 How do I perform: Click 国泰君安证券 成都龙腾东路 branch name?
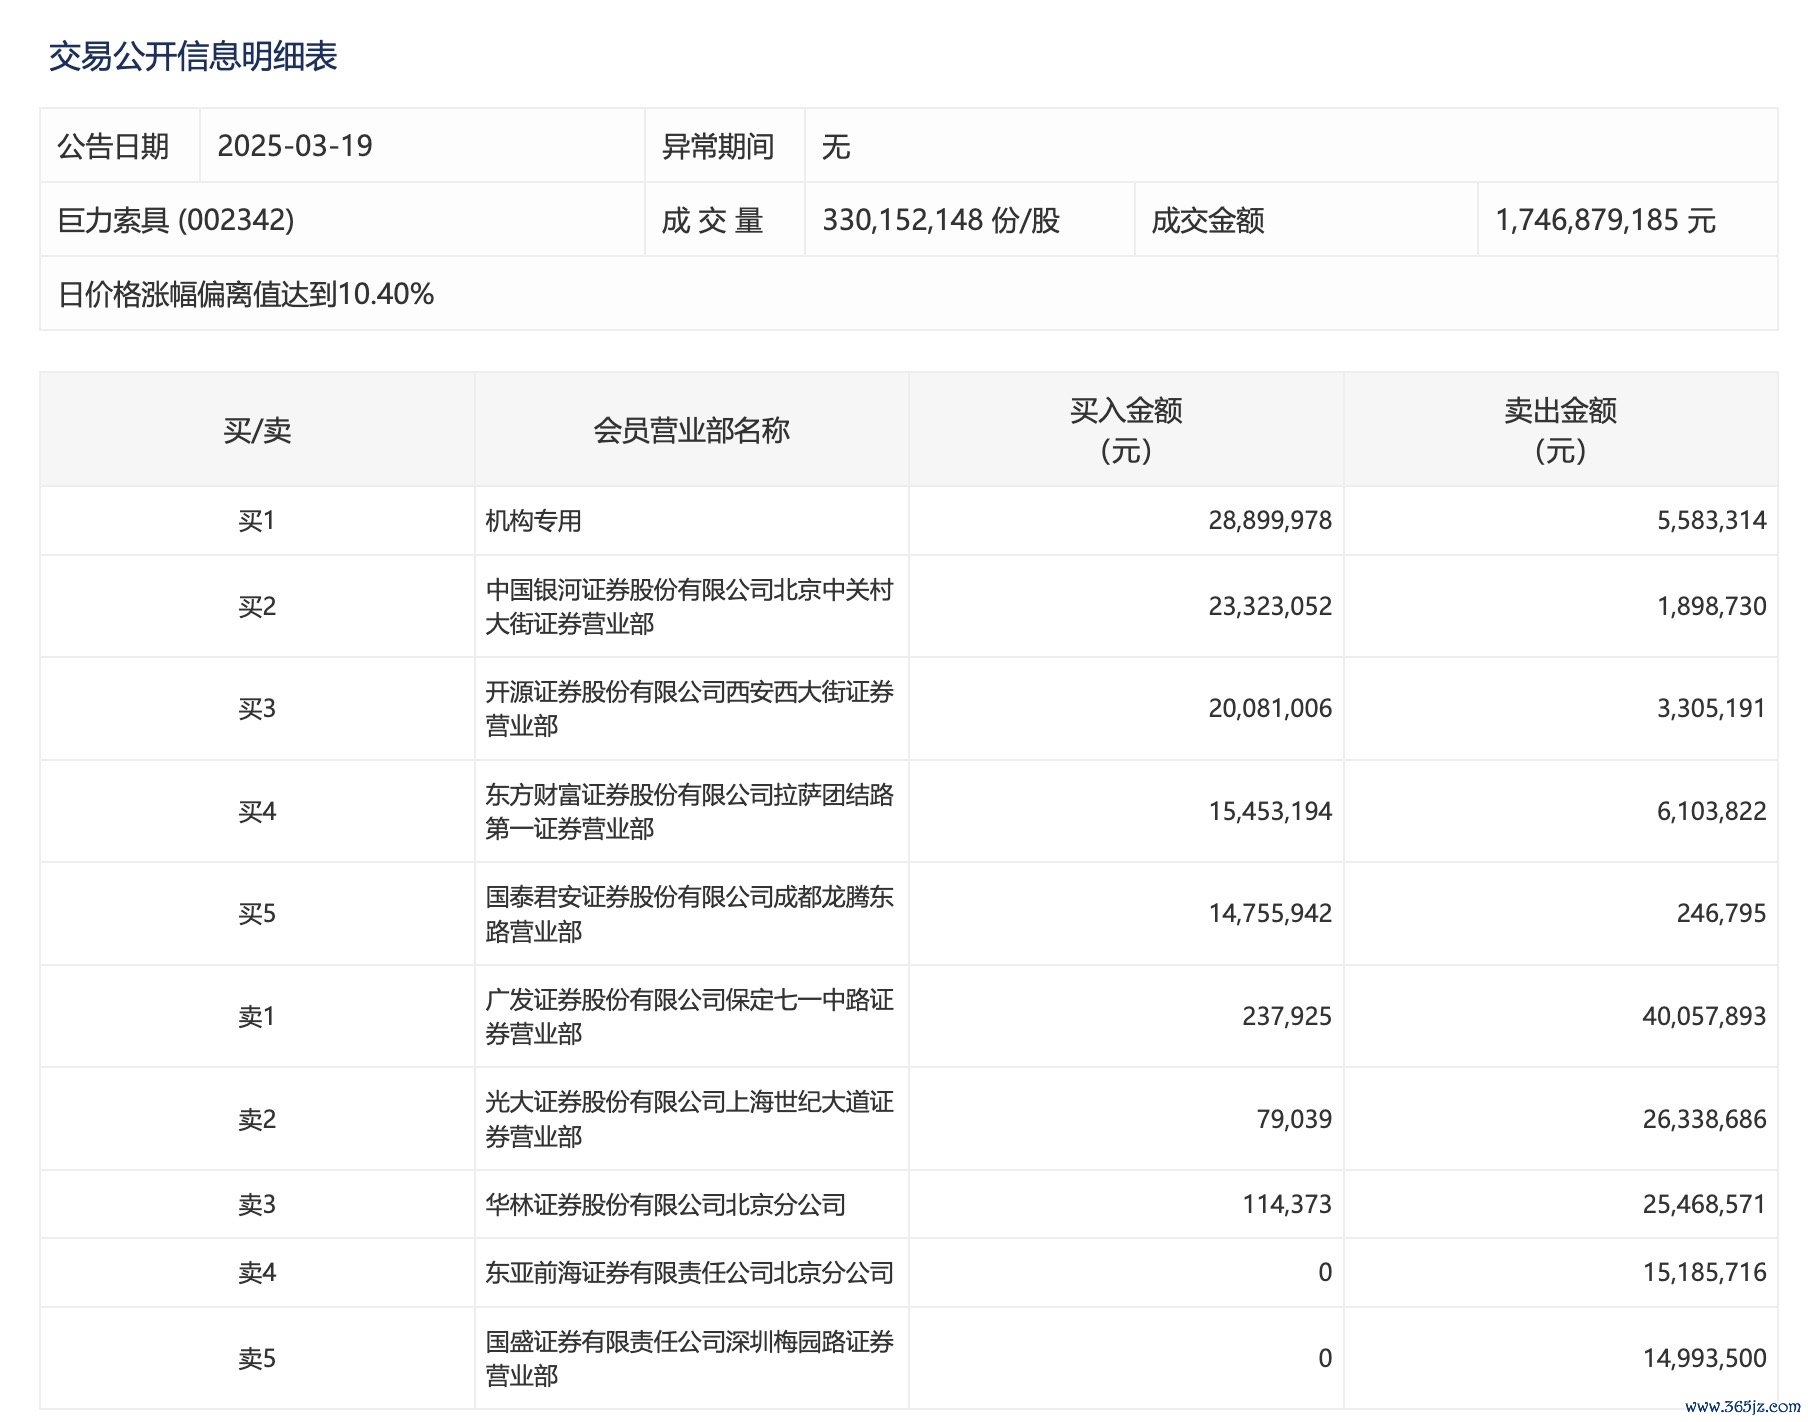[x=689, y=914]
